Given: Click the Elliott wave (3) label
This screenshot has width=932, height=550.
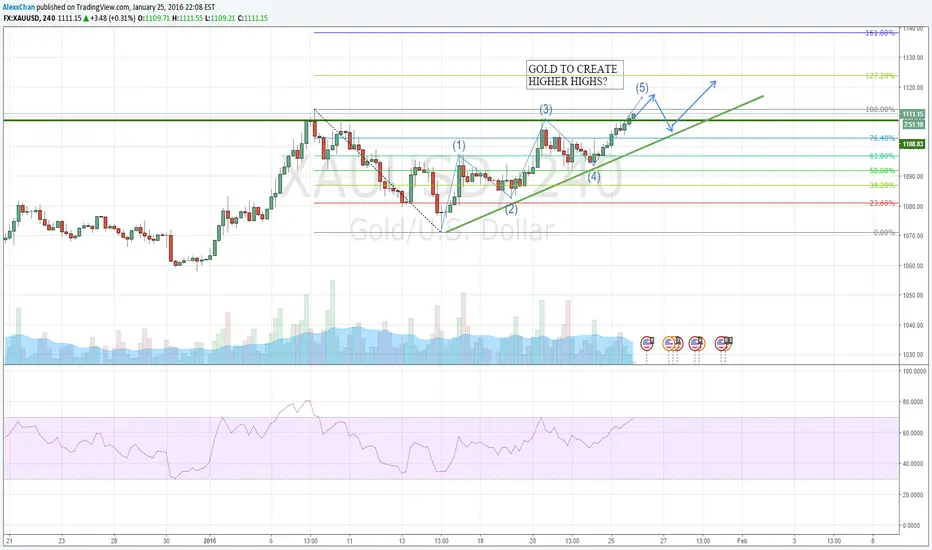Looking at the screenshot, I should point(546,109).
